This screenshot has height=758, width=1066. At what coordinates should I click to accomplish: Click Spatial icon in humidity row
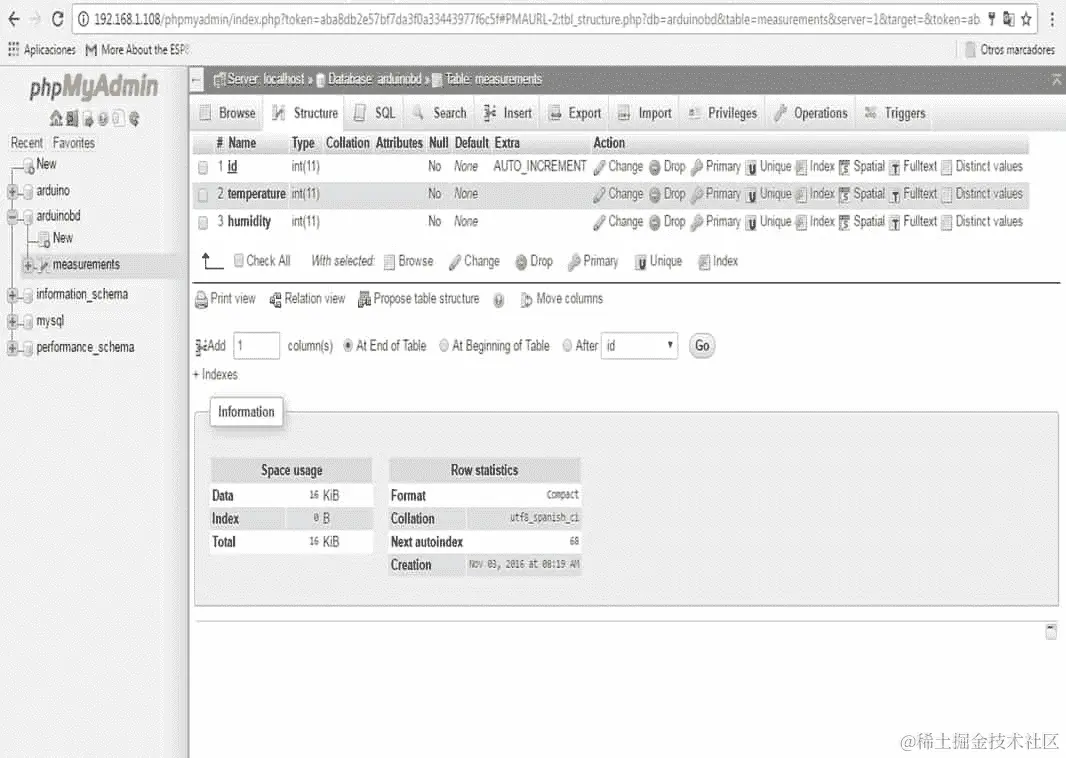[844, 222]
